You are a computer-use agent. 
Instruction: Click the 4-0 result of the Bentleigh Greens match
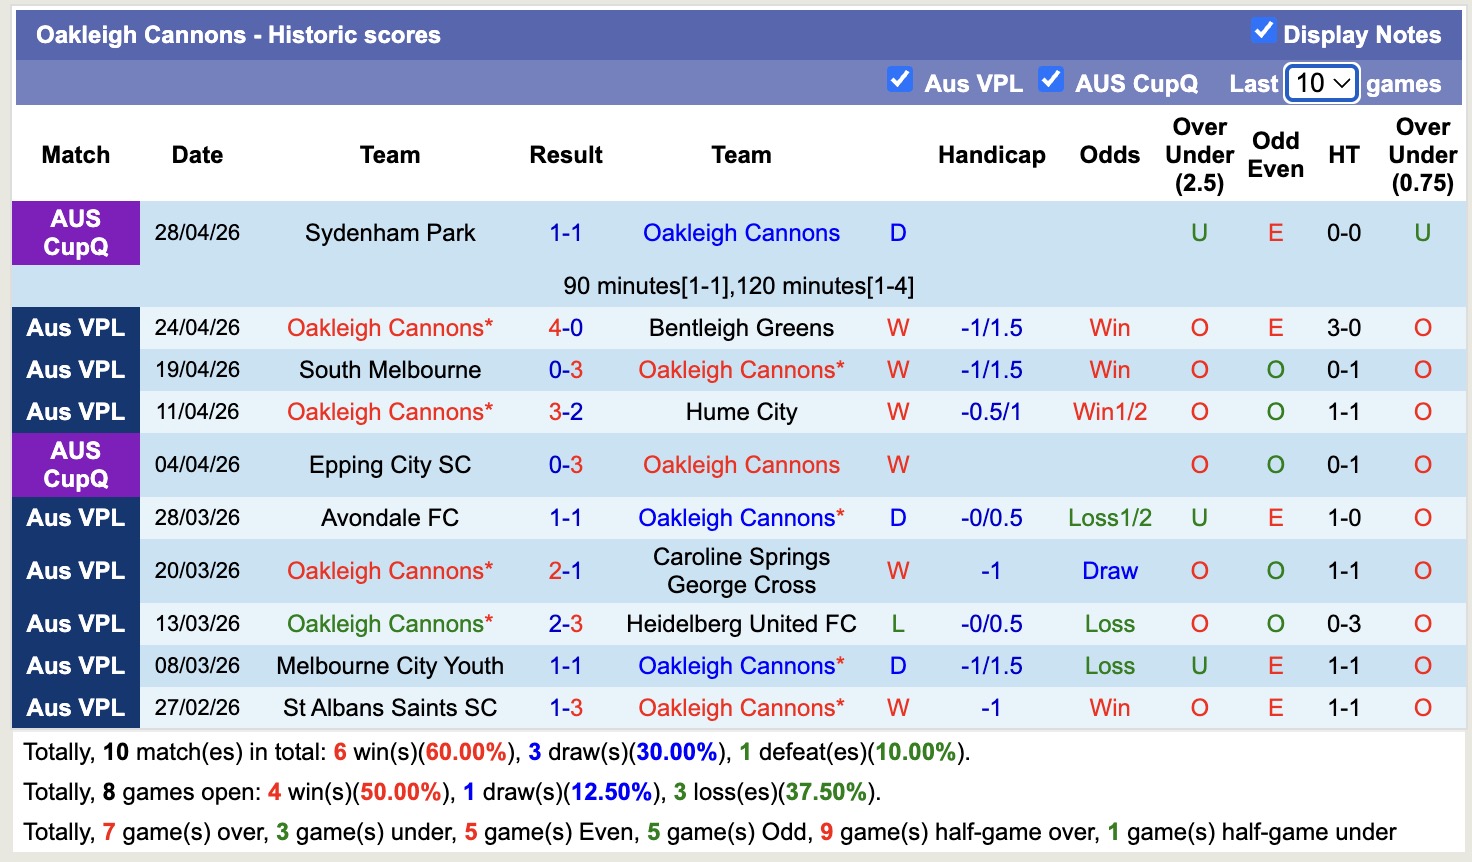pos(566,327)
